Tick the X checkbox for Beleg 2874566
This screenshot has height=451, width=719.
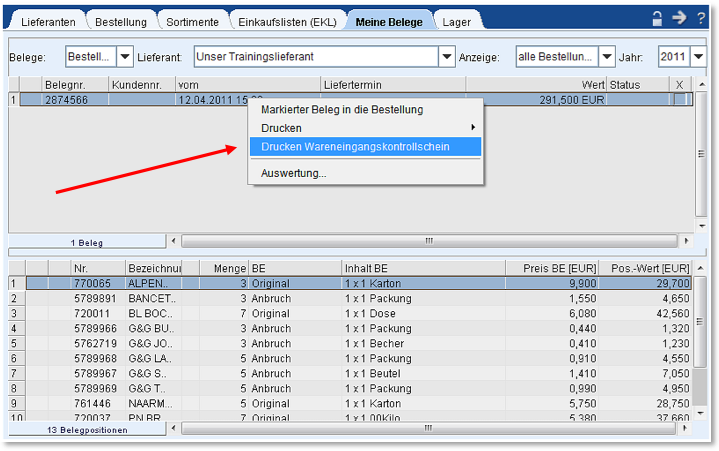coord(680,100)
